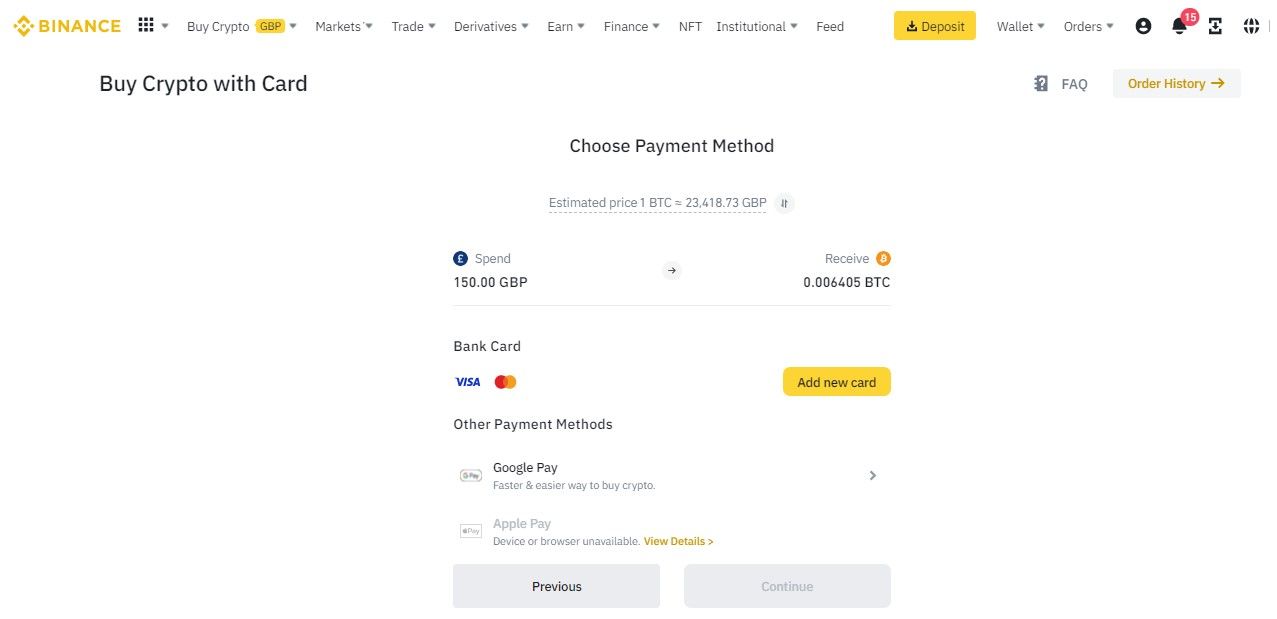Open Order History
The height and width of the screenshot is (619, 1277).
click(1176, 84)
